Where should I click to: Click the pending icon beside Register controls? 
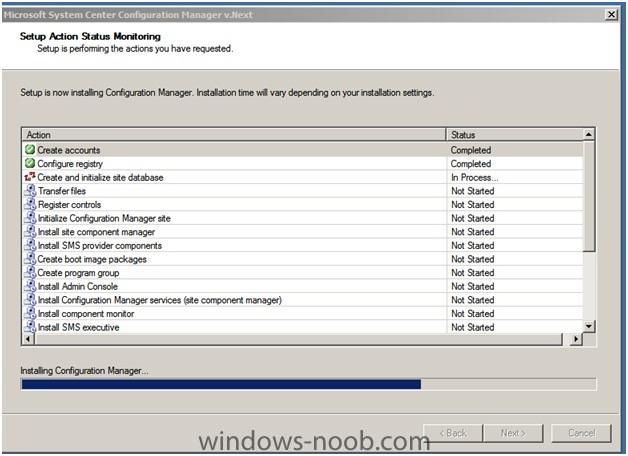pos(30,204)
